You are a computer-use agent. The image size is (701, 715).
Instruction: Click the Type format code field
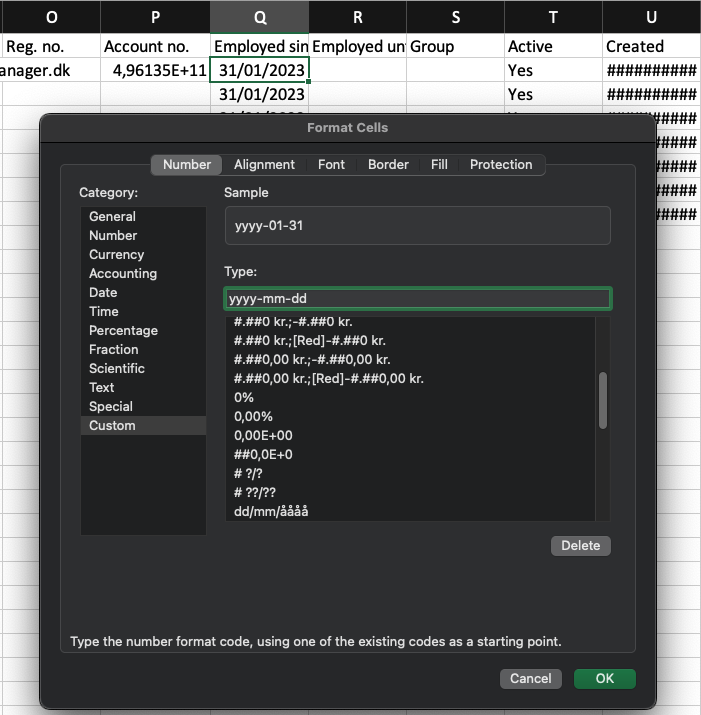point(417,298)
